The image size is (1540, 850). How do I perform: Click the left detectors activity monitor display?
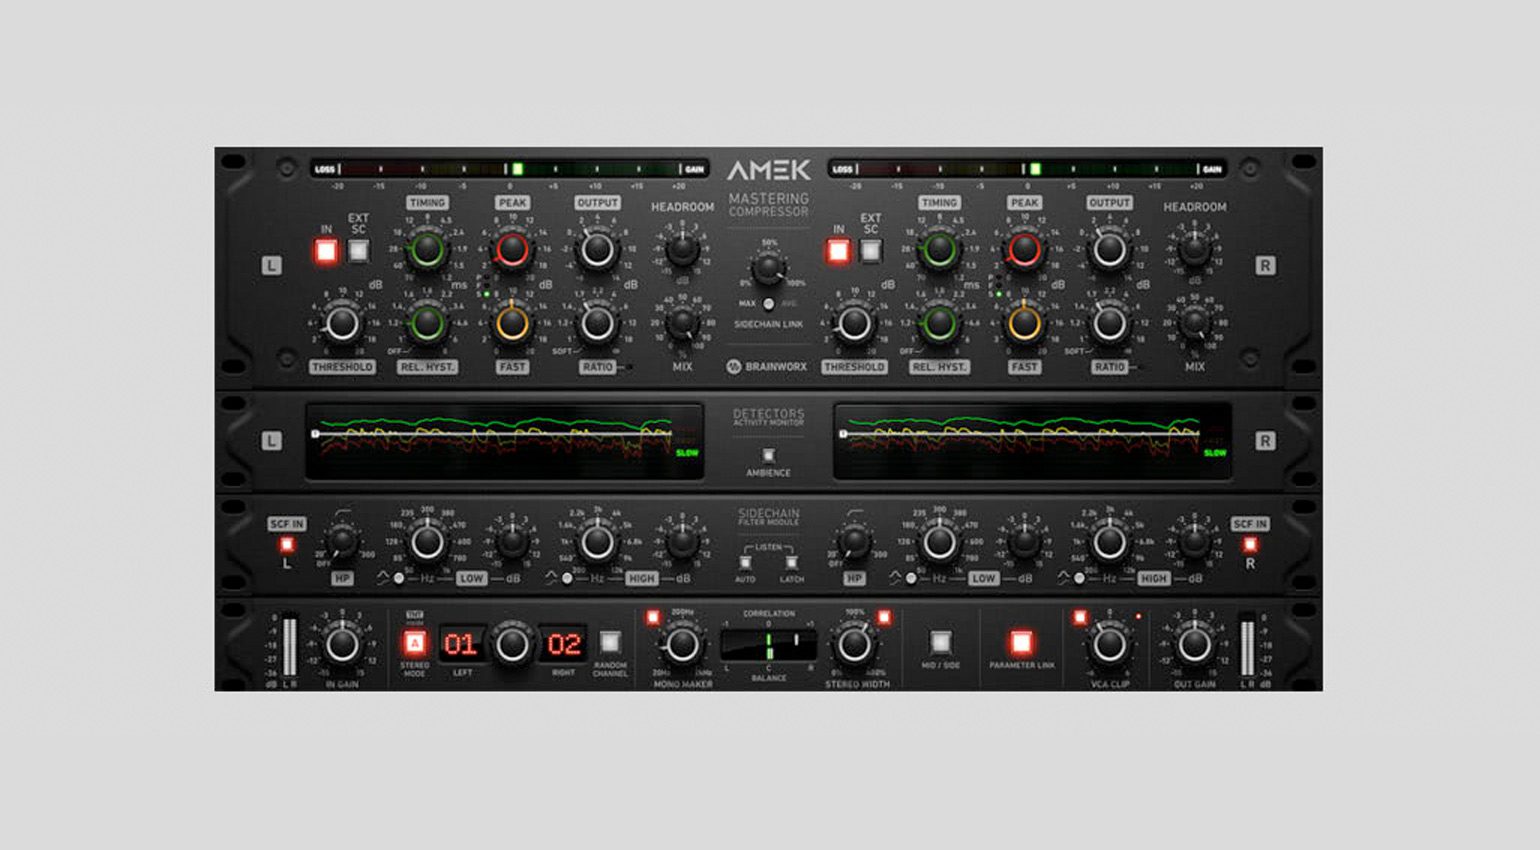(504, 441)
